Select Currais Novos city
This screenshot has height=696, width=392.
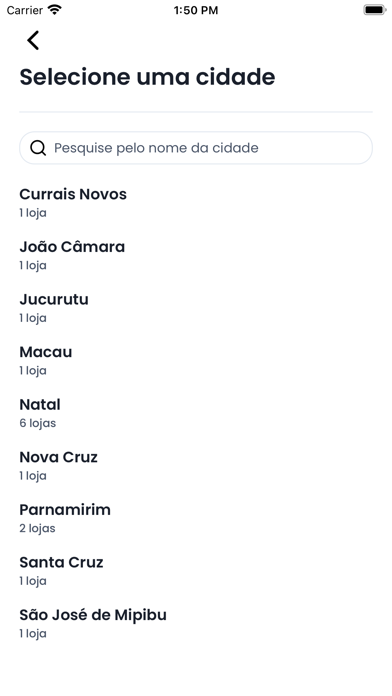tap(196, 202)
